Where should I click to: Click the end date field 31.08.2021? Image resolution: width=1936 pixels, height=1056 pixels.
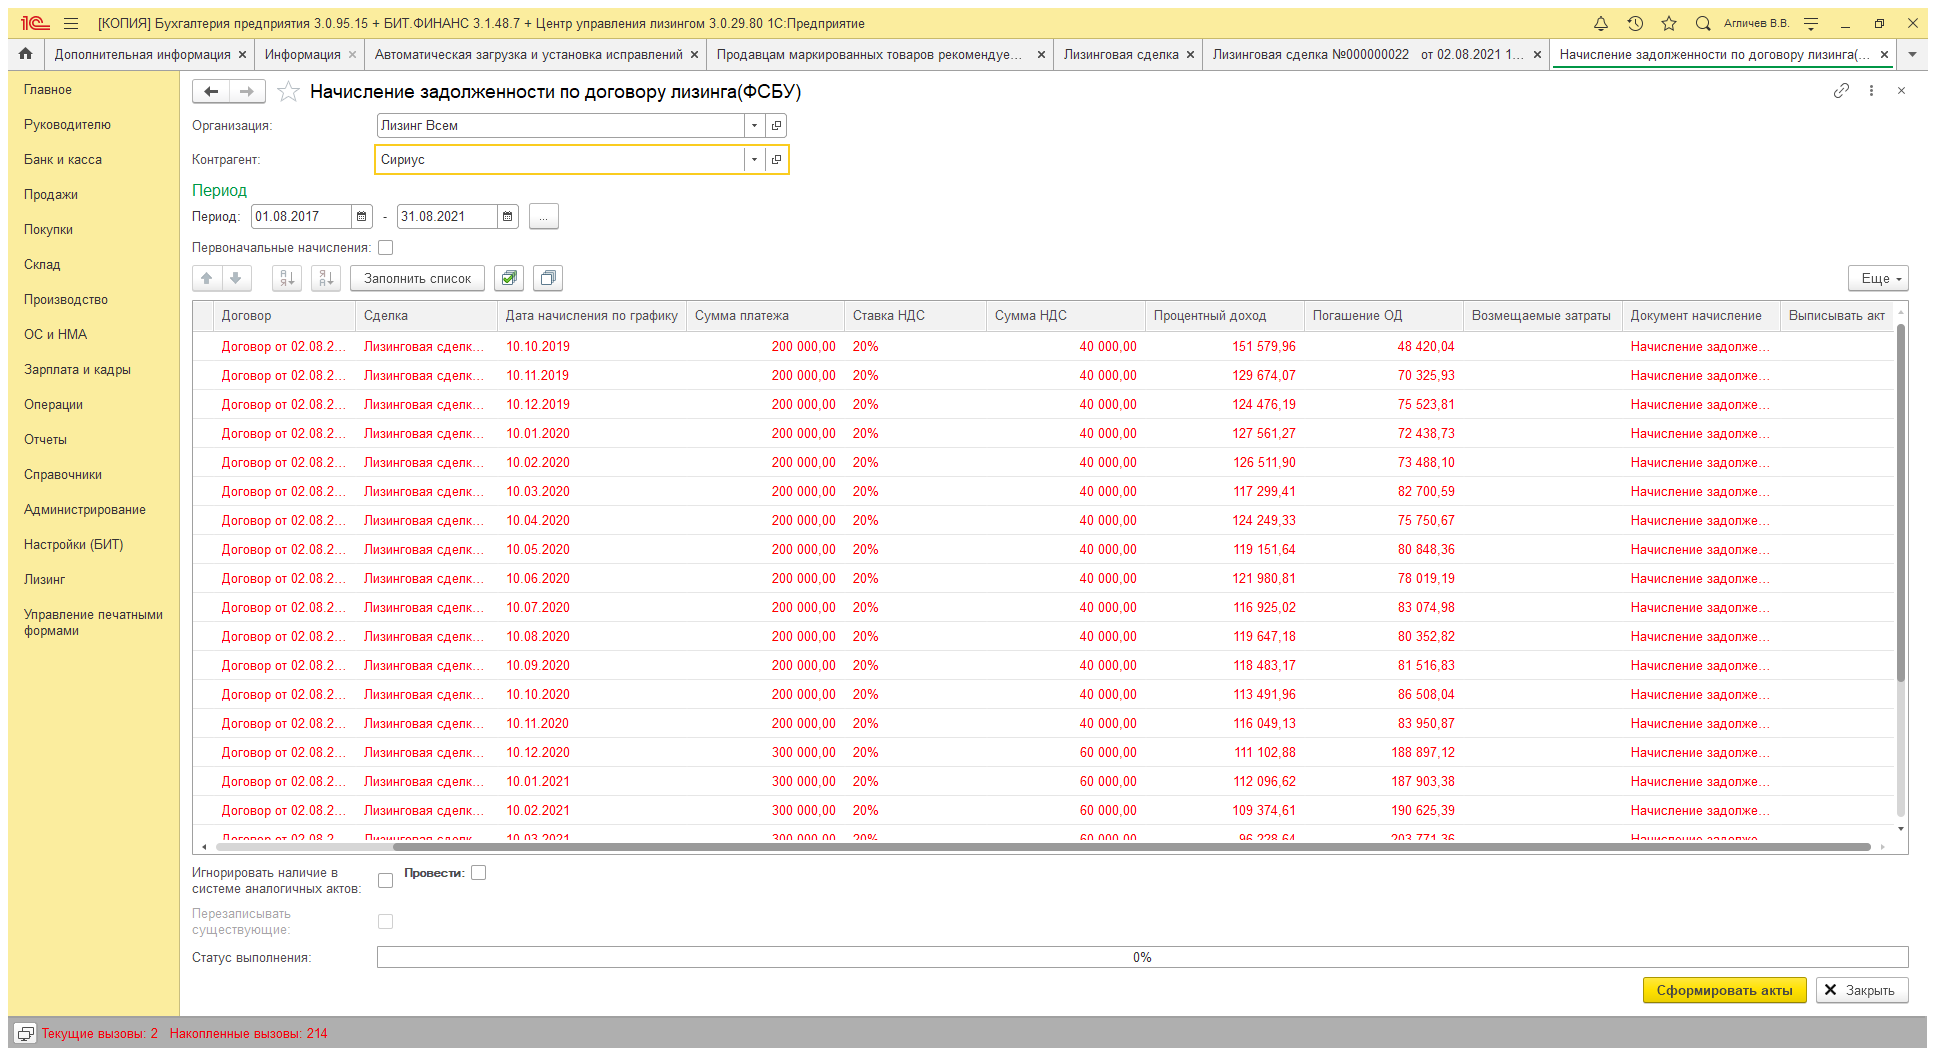[x=445, y=217]
